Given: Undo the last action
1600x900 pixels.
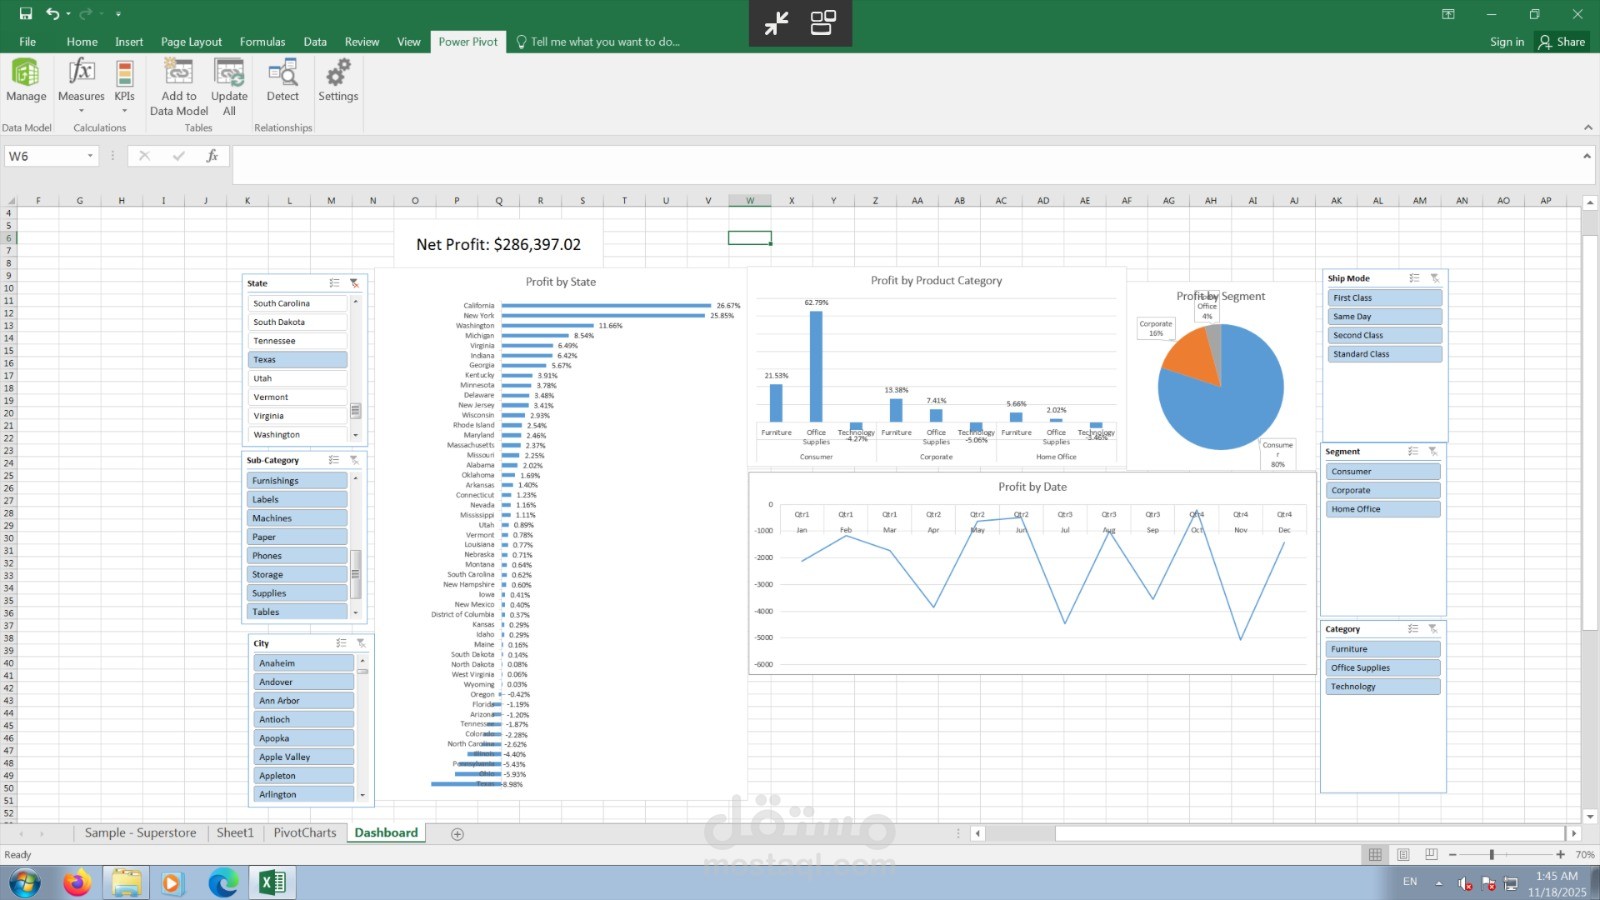Looking at the screenshot, I should 52,14.
